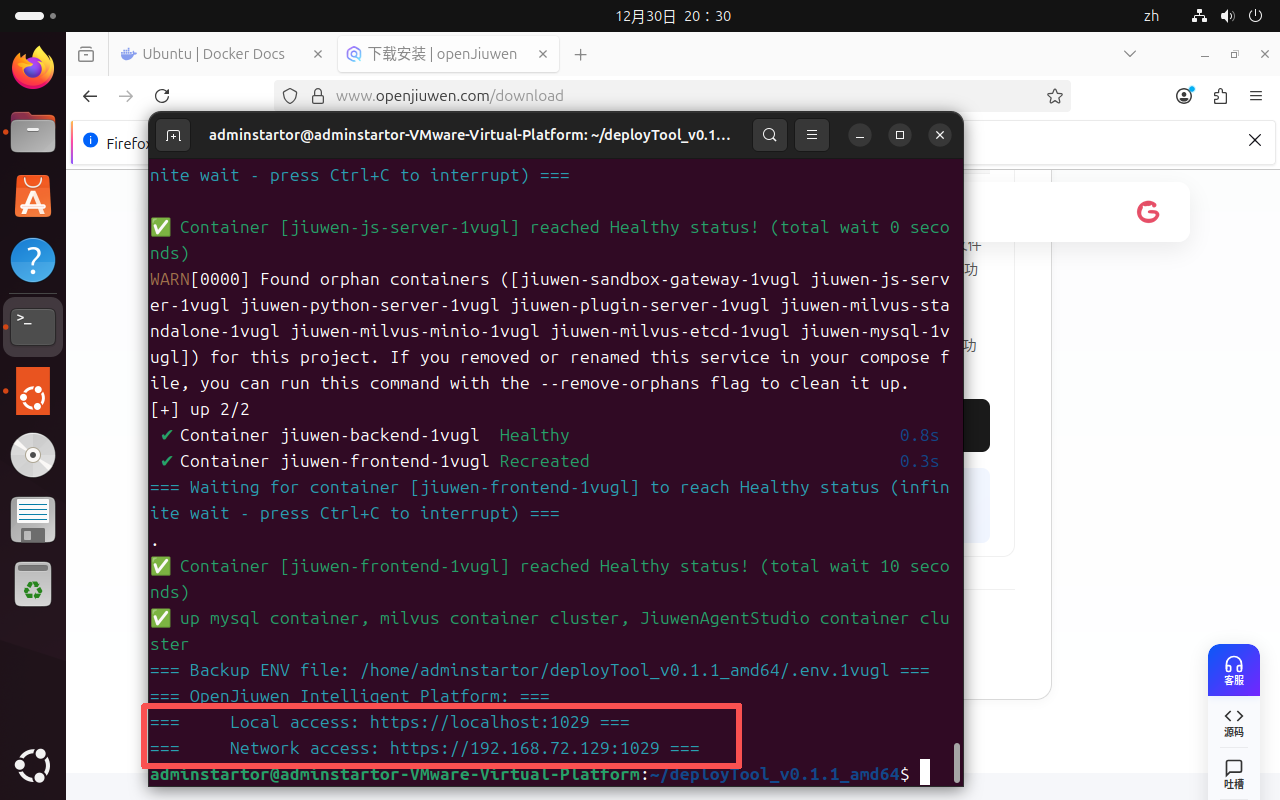Open the floppy save-disk dock icon
This screenshot has width=1280, height=800.
[x=33, y=520]
